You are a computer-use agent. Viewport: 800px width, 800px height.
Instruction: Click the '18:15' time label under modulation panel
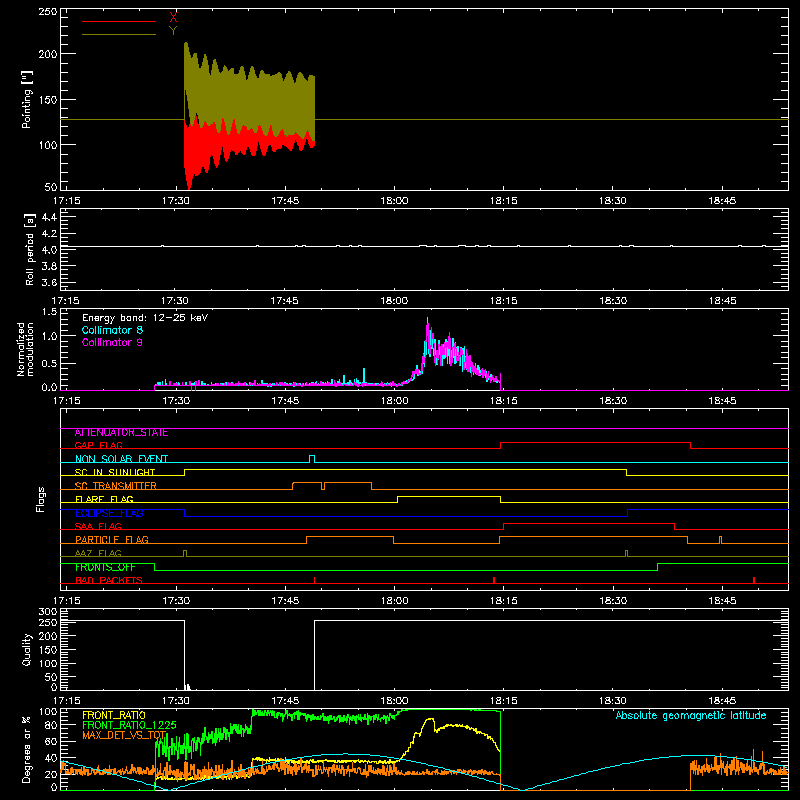503,401
